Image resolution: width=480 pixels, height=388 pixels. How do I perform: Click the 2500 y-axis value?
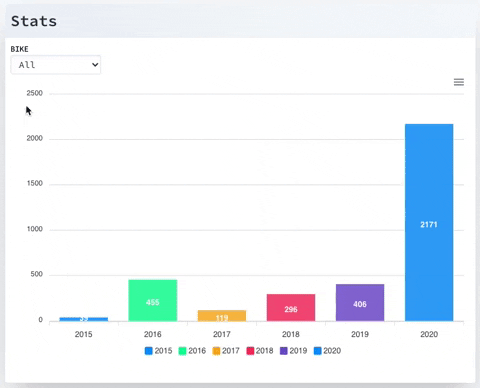tap(35, 93)
